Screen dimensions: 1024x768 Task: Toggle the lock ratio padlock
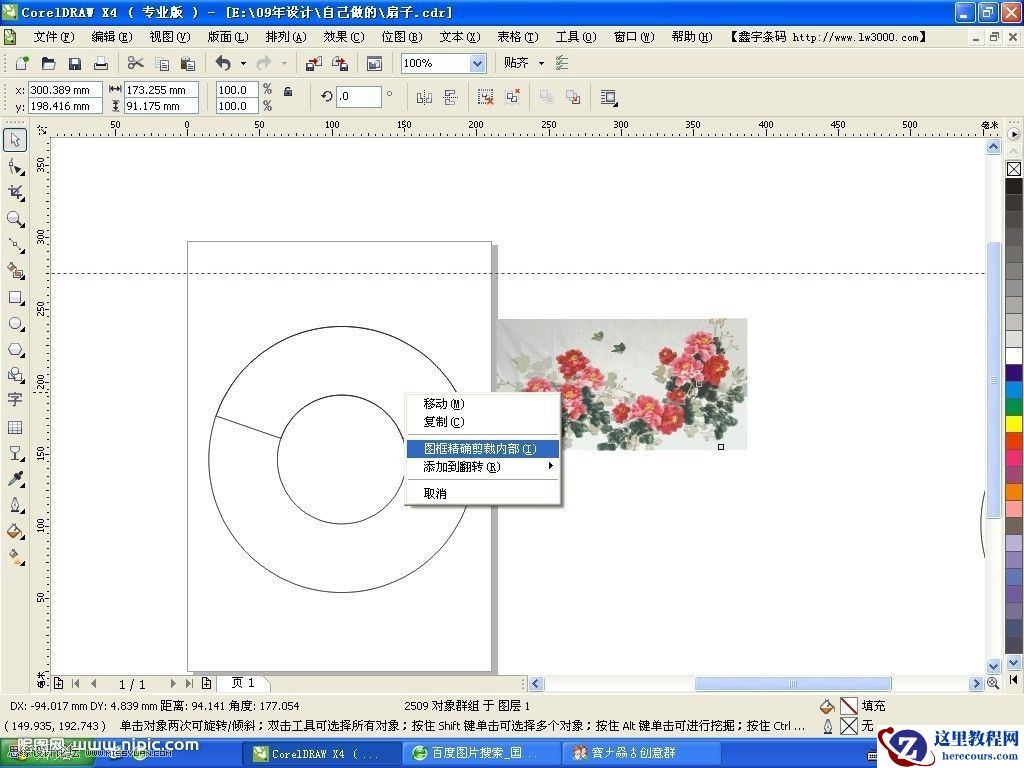[288, 92]
